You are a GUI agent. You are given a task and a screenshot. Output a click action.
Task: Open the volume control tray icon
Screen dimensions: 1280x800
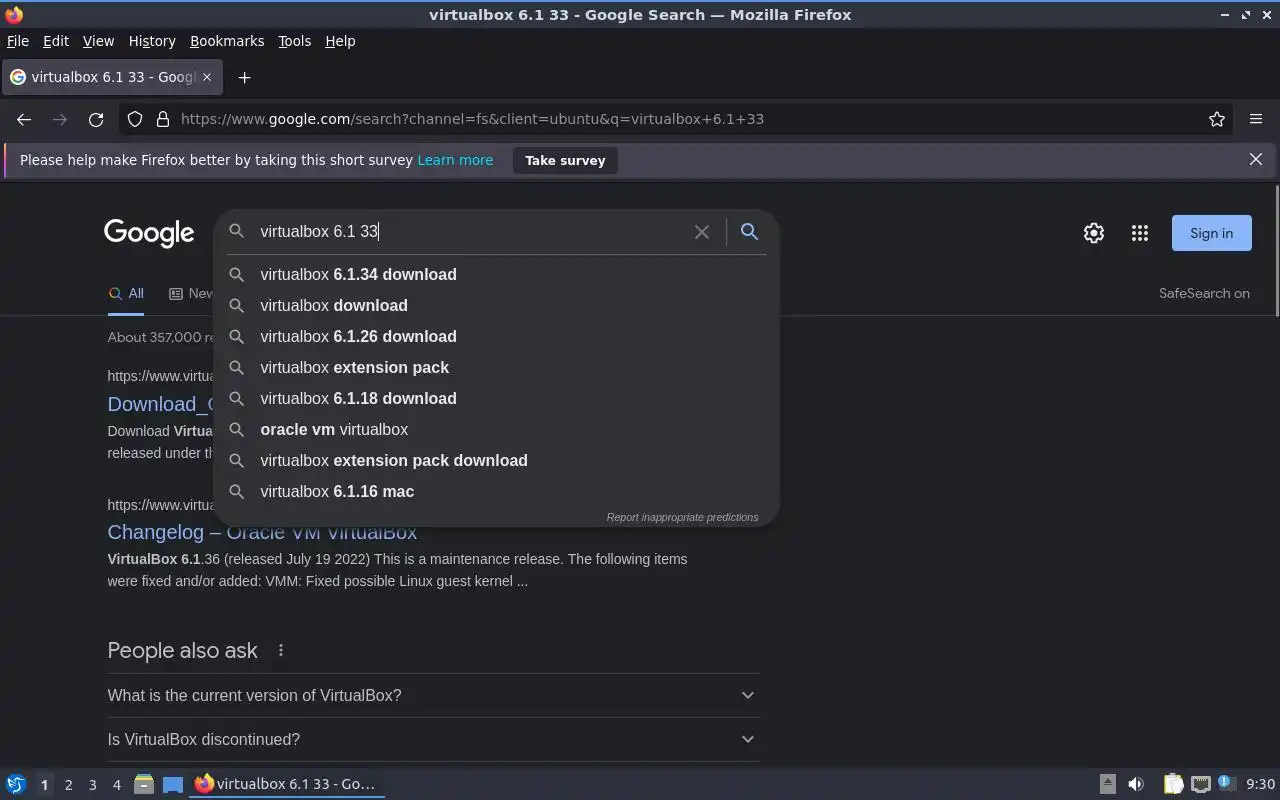[1136, 784]
